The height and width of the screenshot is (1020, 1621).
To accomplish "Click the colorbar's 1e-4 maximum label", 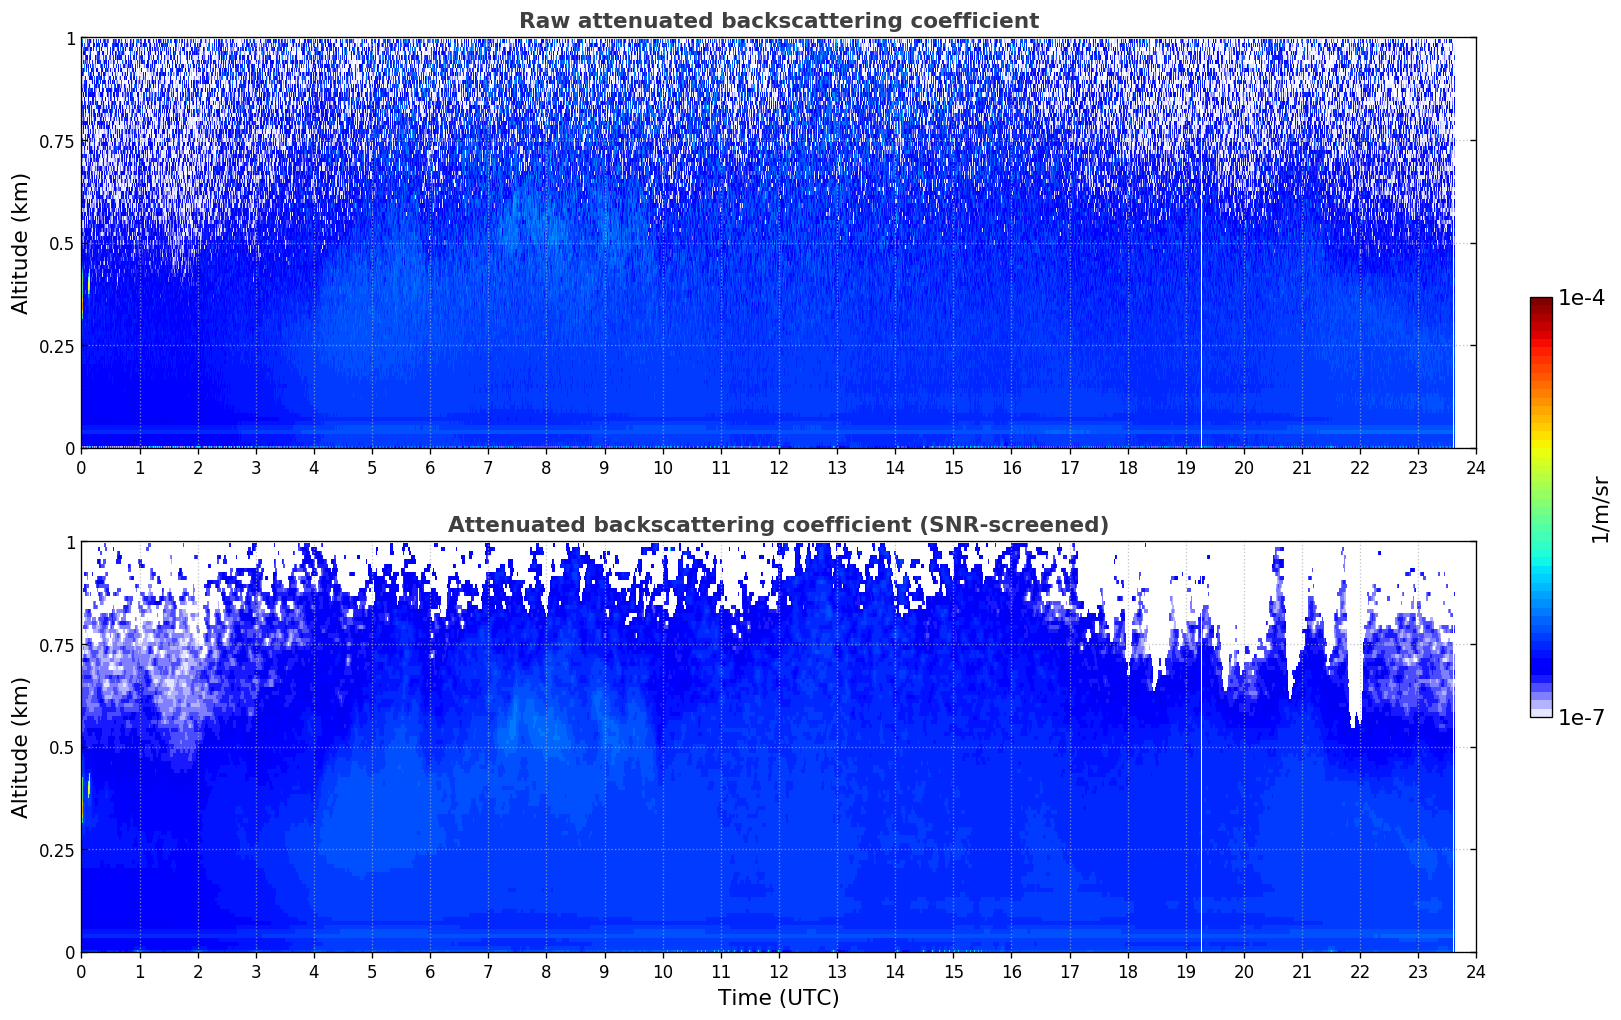I will (x=1580, y=299).
